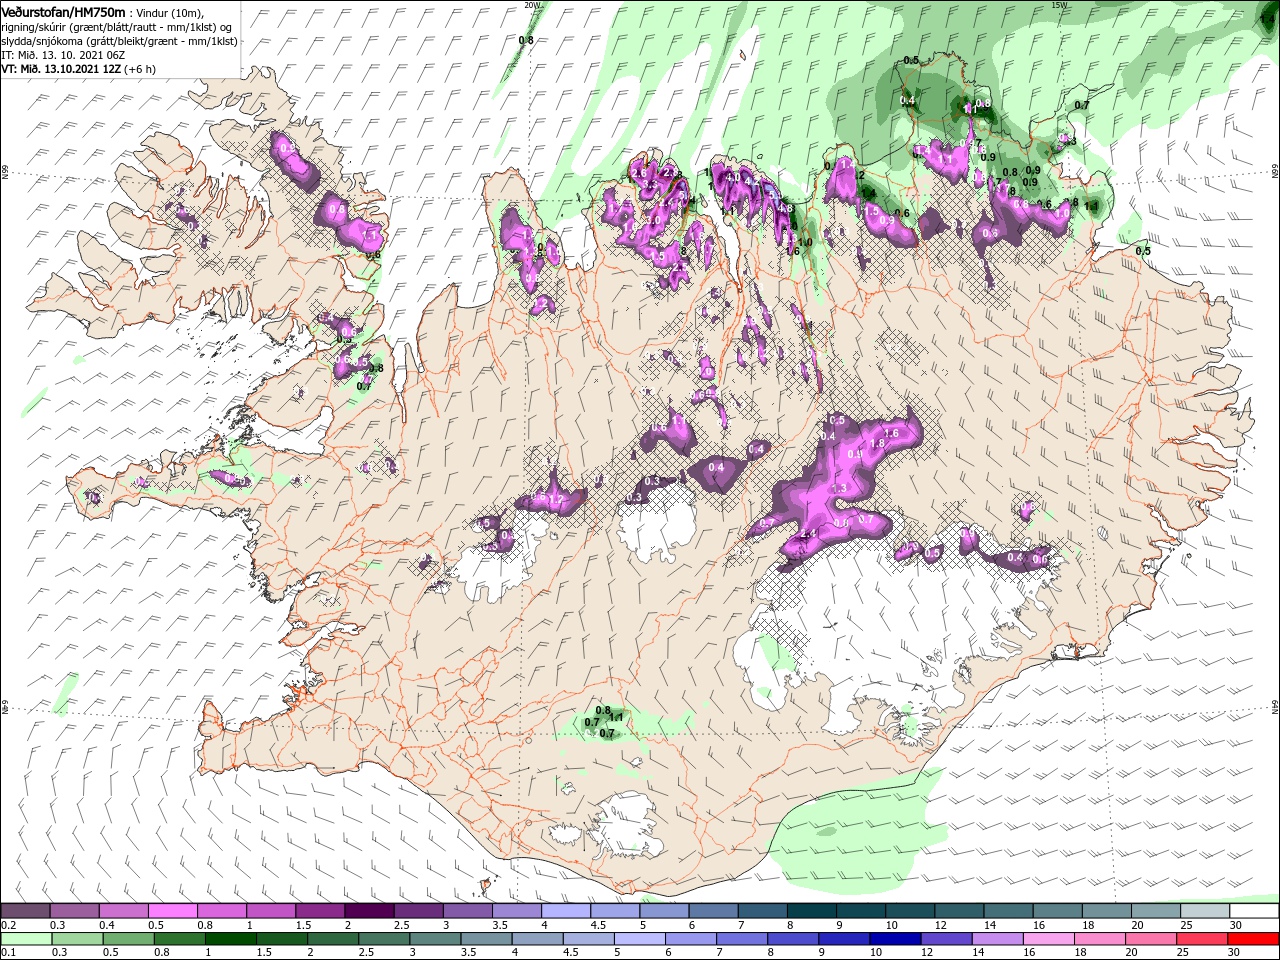Image resolution: width=1280 pixels, height=960 pixels.
Task: Pick the lavender 4 snow legend swatch
Action: click(565, 911)
